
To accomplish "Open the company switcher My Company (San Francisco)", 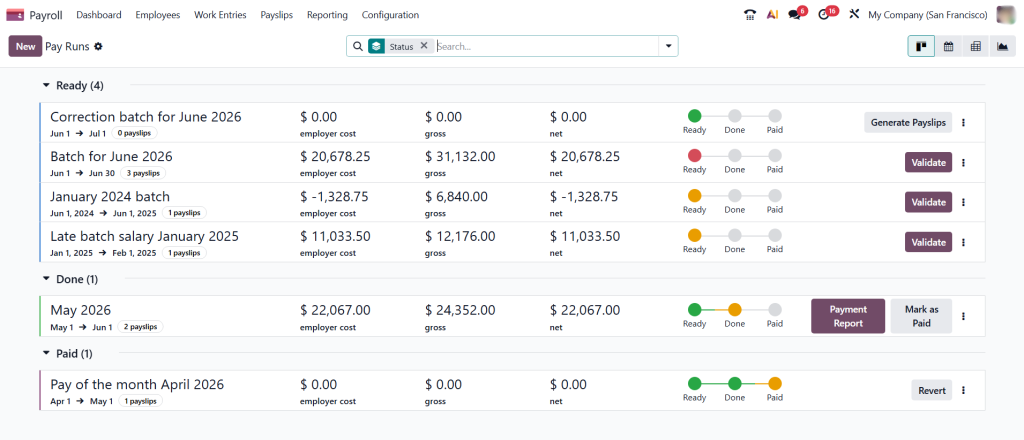I will pyautogui.click(x=927, y=14).
